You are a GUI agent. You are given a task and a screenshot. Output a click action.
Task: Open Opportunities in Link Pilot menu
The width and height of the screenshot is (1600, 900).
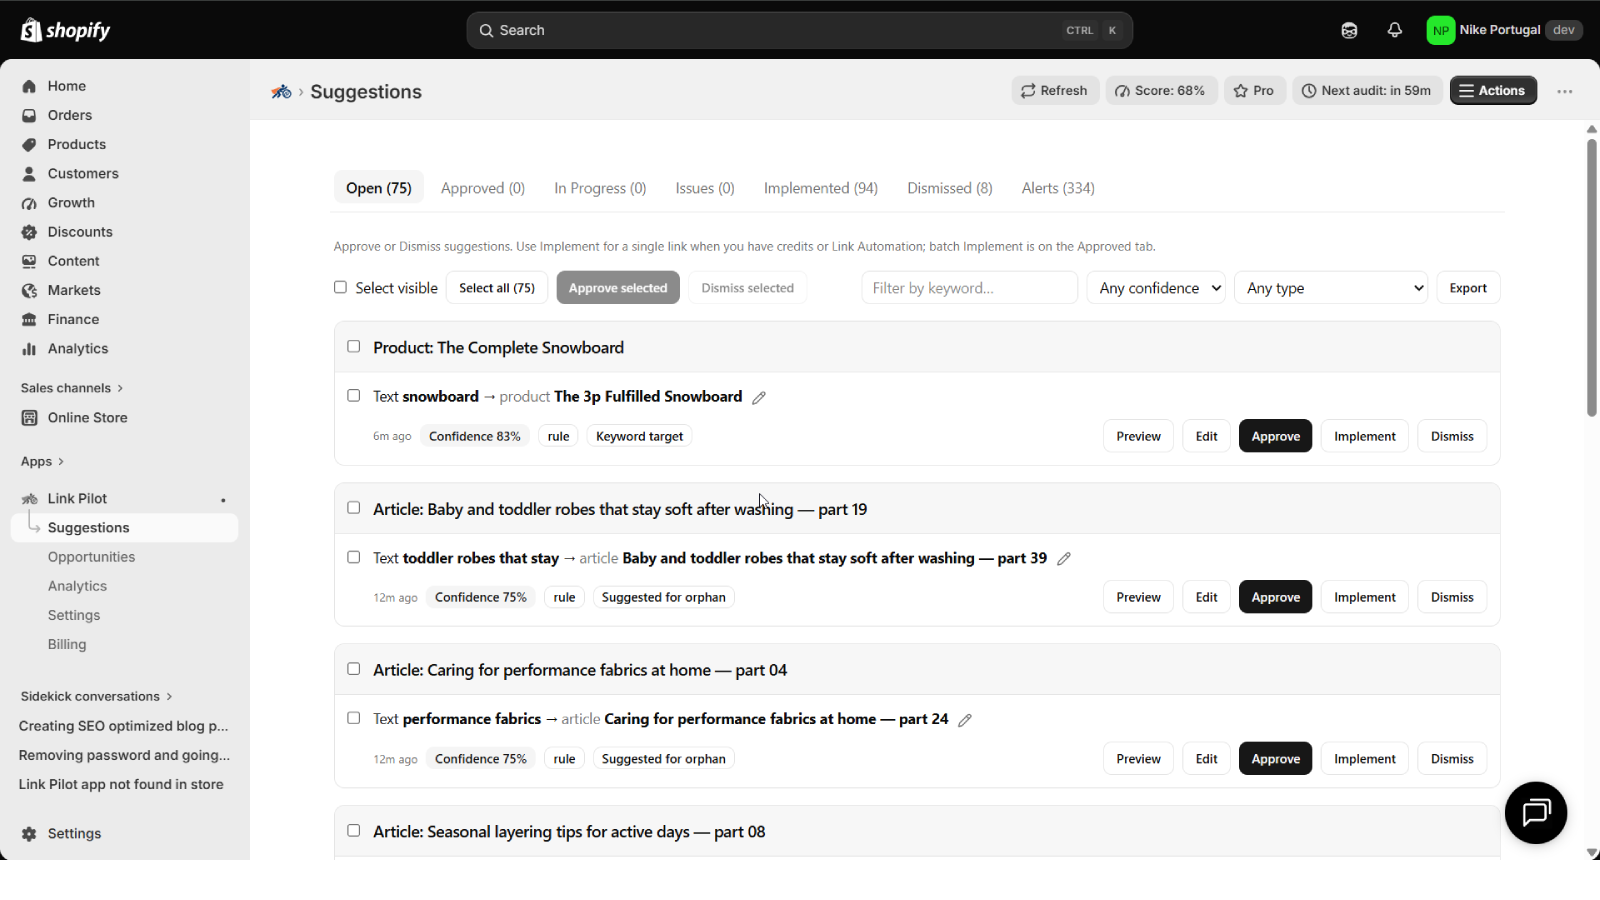pyautogui.click(x=91, y=557)
